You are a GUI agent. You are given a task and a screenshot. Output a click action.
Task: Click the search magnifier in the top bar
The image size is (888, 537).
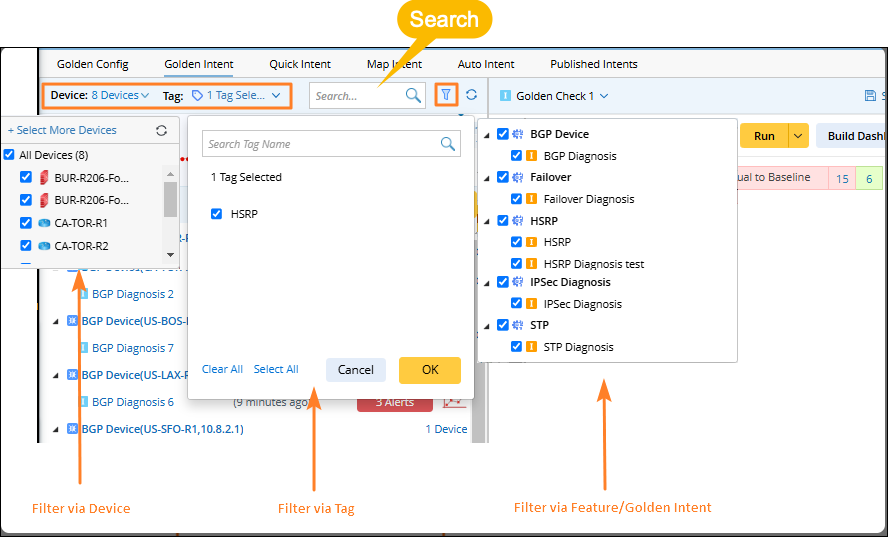413,96
